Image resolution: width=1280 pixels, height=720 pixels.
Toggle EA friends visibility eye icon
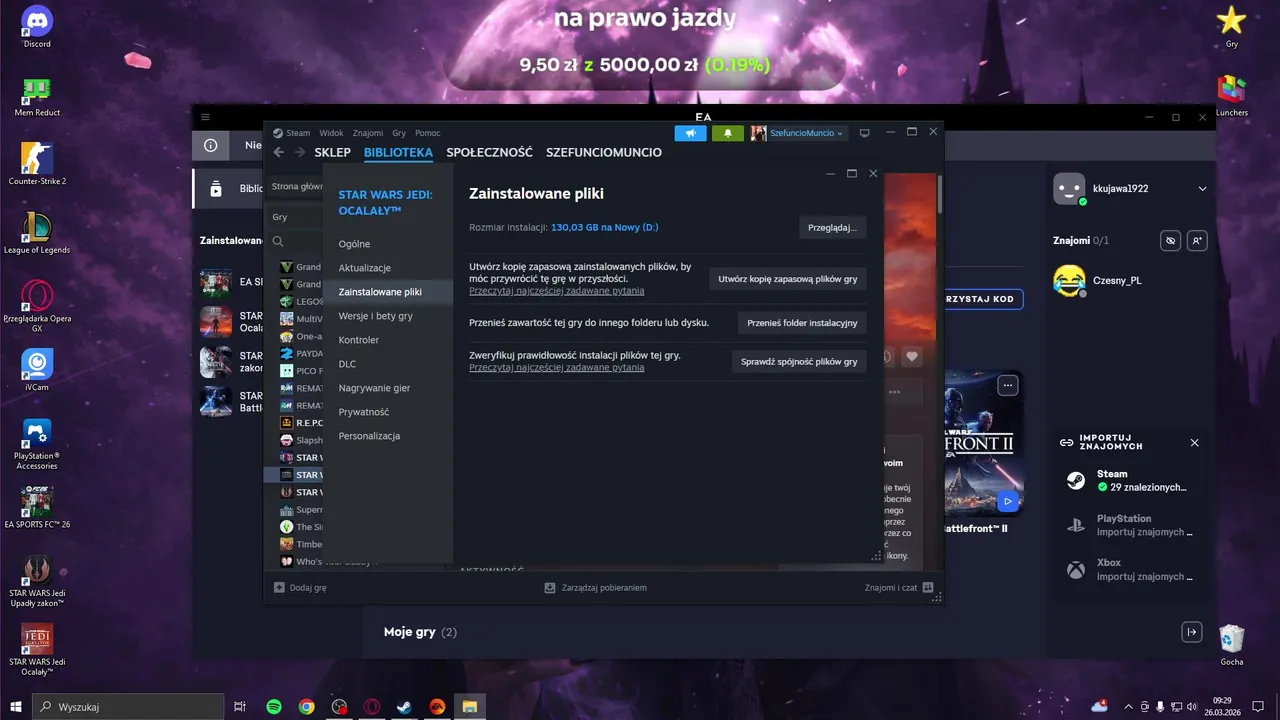pos(1172,241)
